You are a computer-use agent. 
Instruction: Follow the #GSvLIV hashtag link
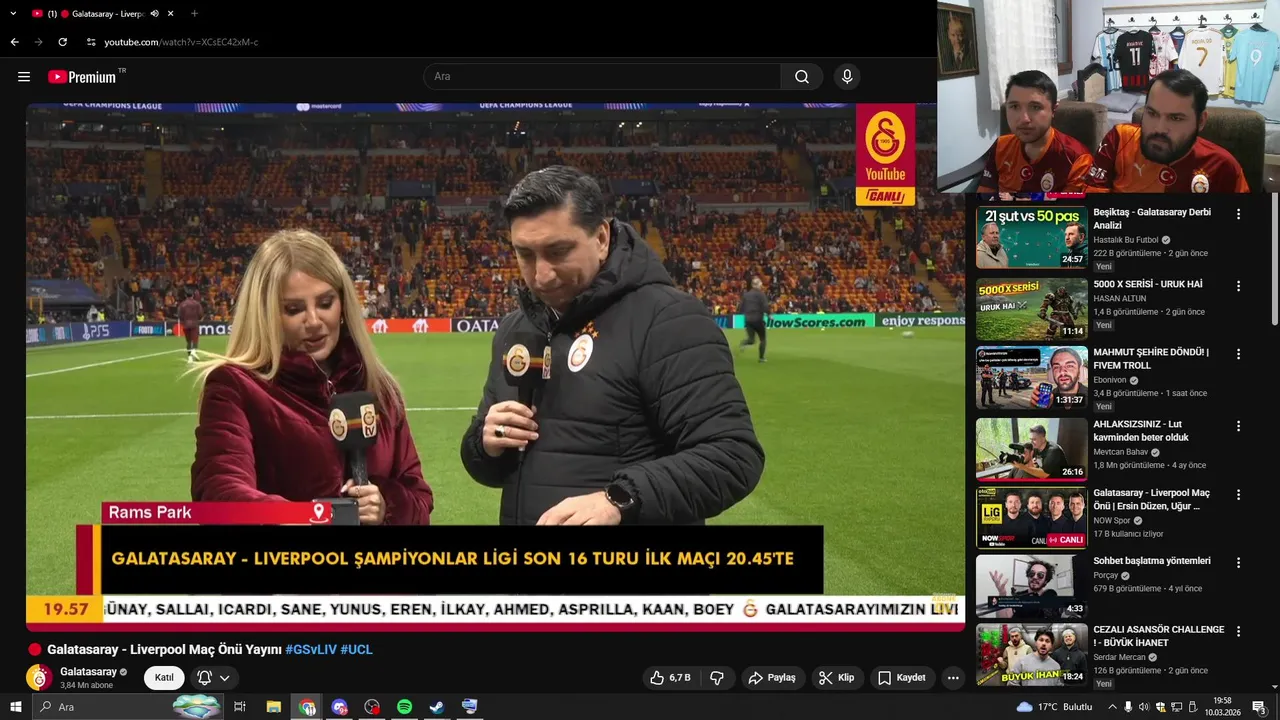tap(311, 650)
